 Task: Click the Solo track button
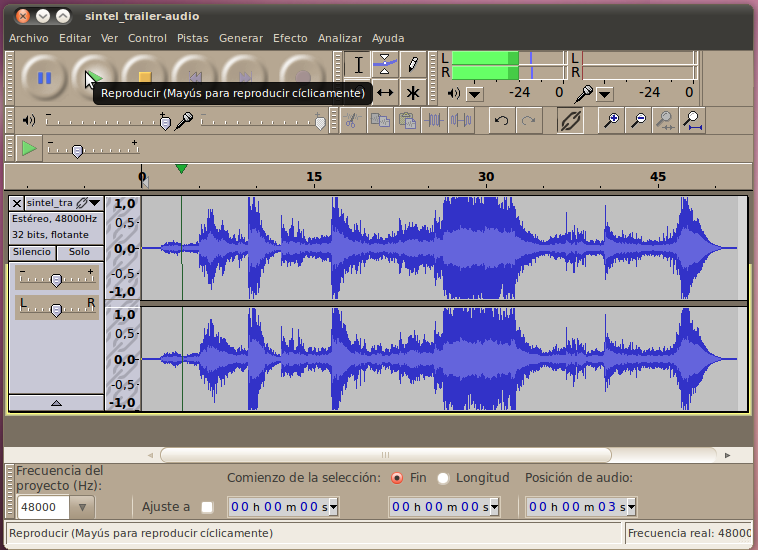tap(79, 252)
